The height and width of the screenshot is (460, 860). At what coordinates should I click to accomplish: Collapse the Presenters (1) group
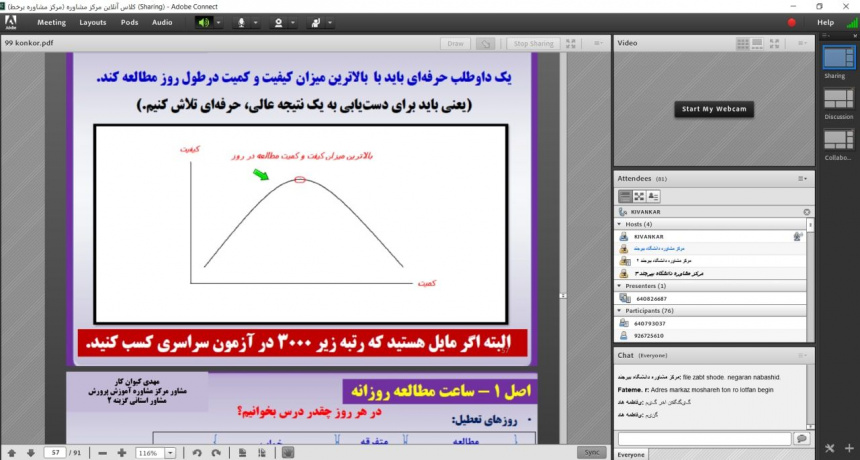coord(620,286)
